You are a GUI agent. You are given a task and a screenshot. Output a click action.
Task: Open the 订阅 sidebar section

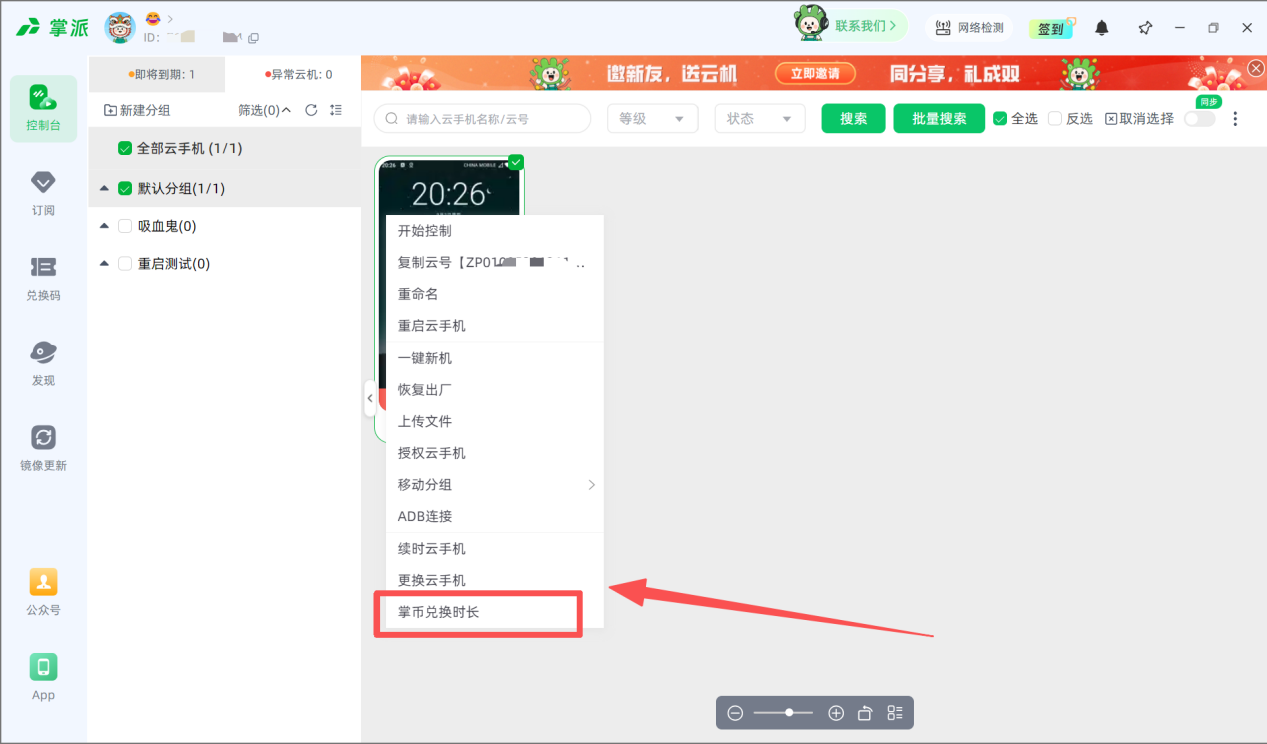tap(43, 193)
